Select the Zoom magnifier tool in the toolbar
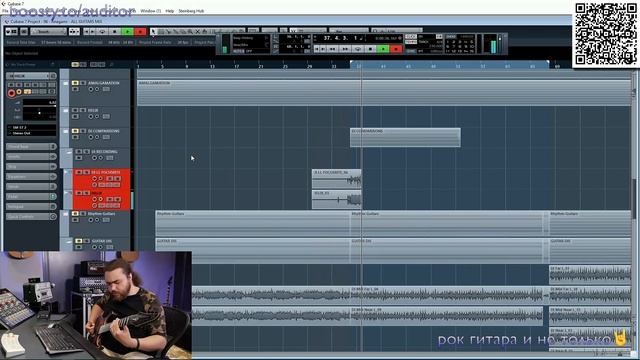Screen dimensions: 640x360 (190, 31)
